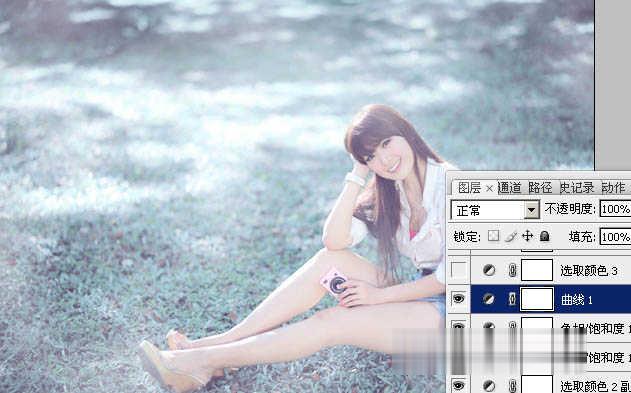Select the 曲线 1 layer mask thumbnail
631x393 pixels.
537,299
